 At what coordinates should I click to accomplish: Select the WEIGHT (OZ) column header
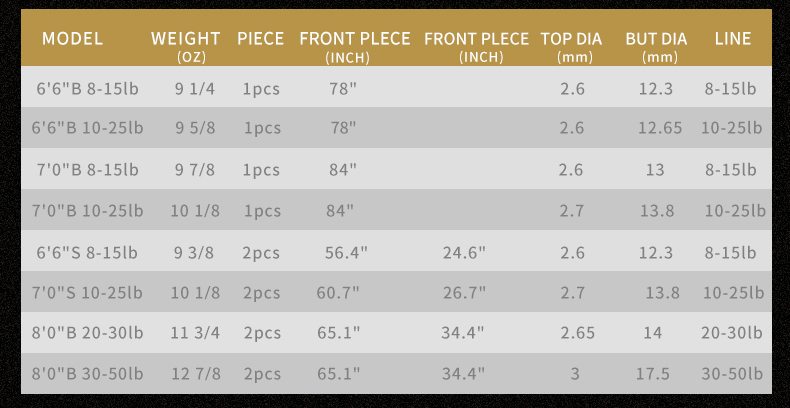[x=186, y=46]
